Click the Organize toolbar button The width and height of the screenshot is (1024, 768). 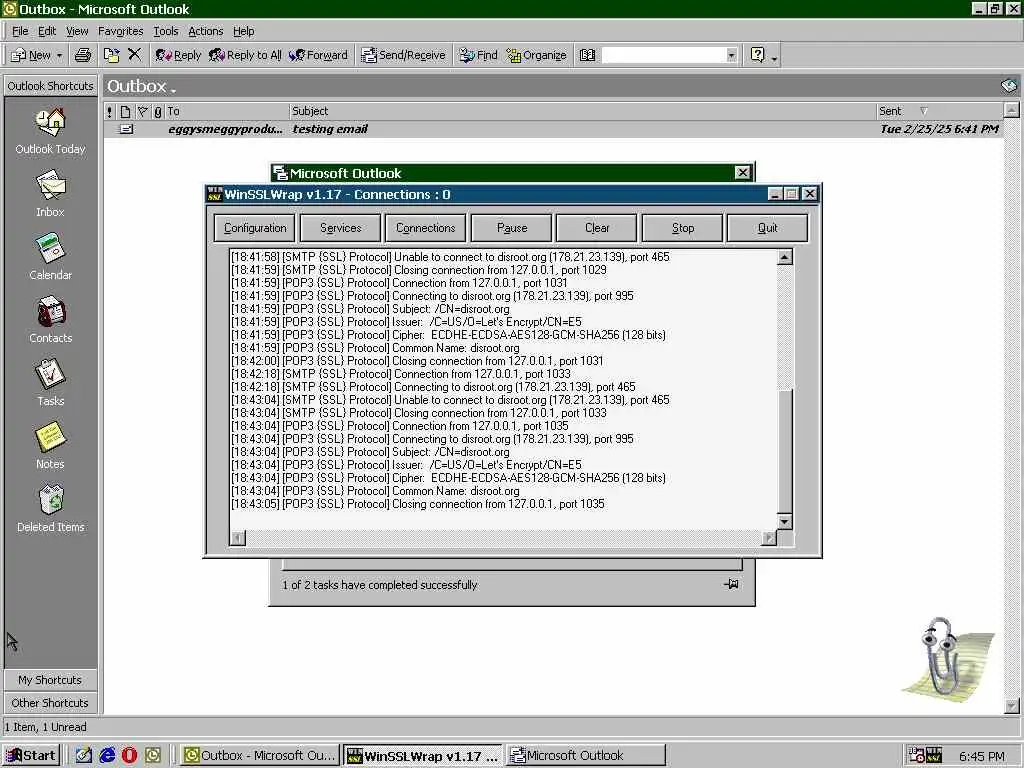(537, 56)
